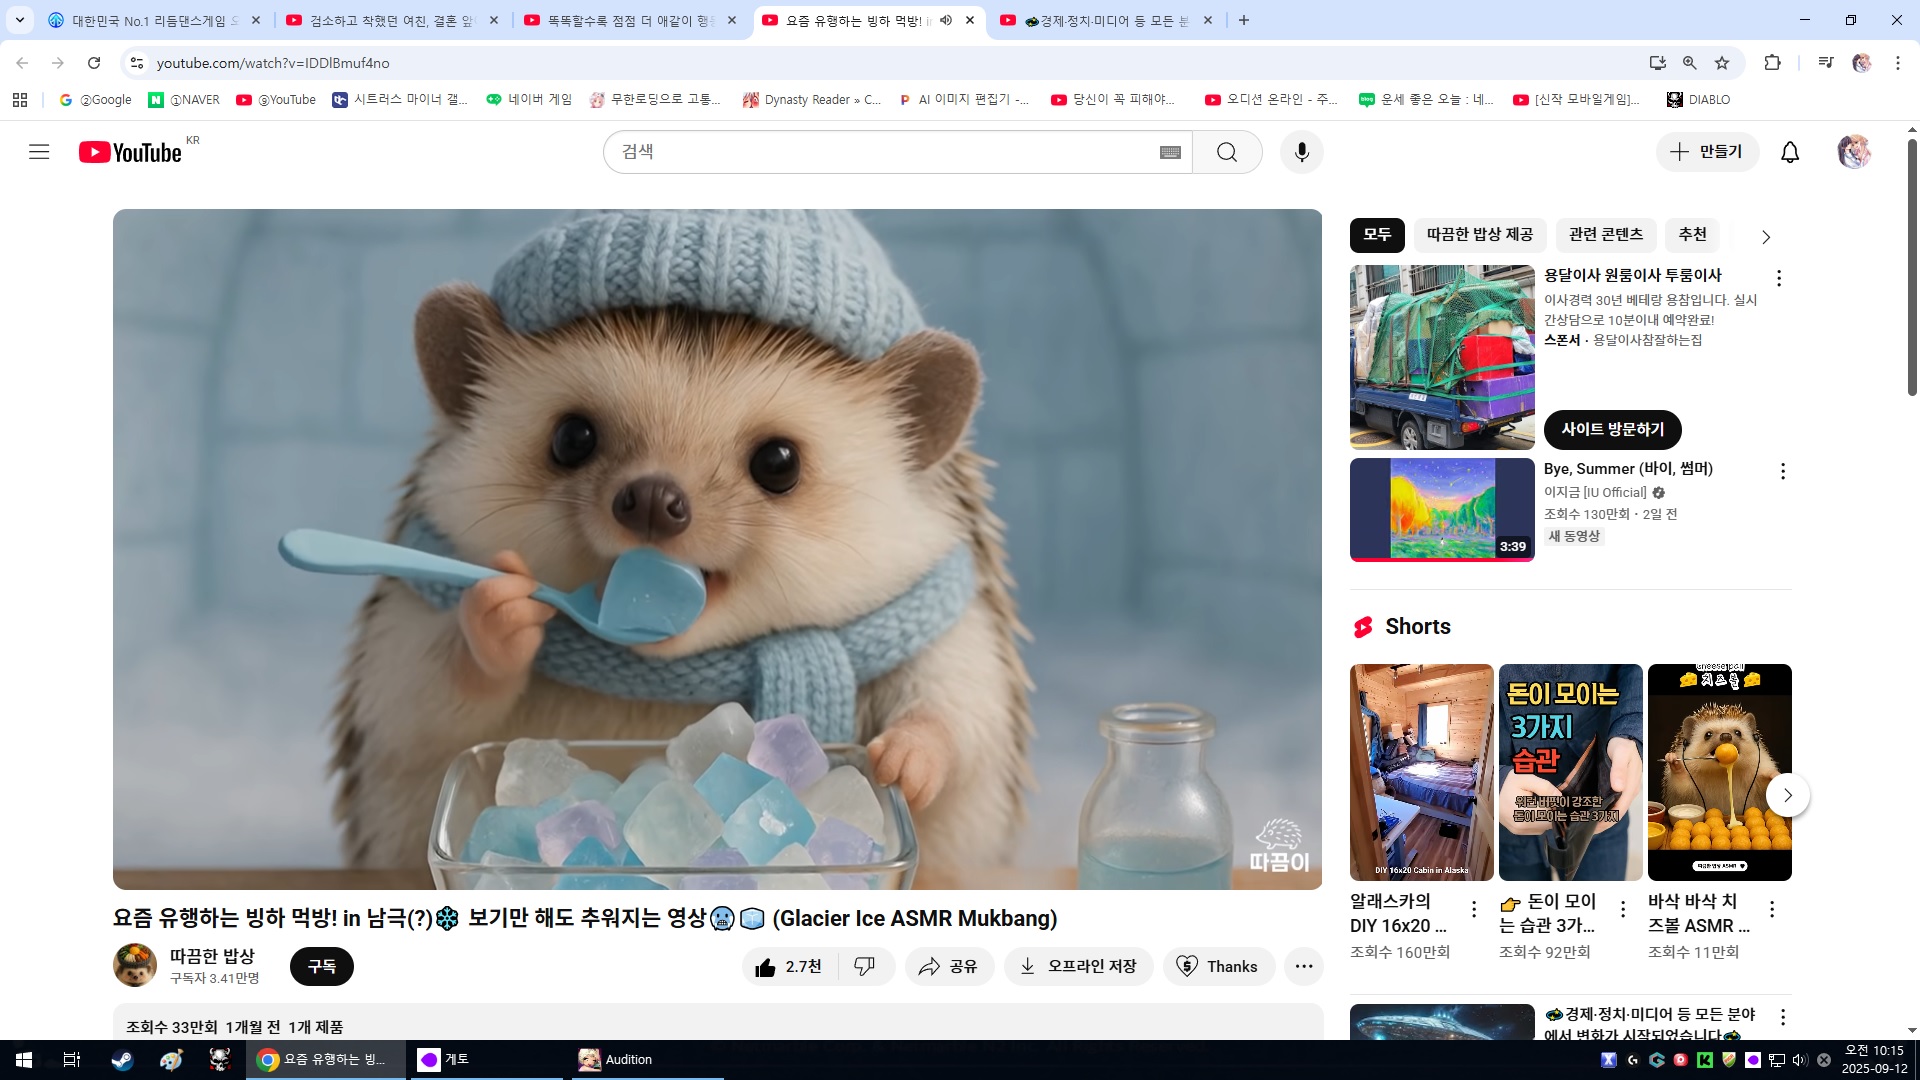
Task: Open notifications bell
Action: click(1789, 152)
